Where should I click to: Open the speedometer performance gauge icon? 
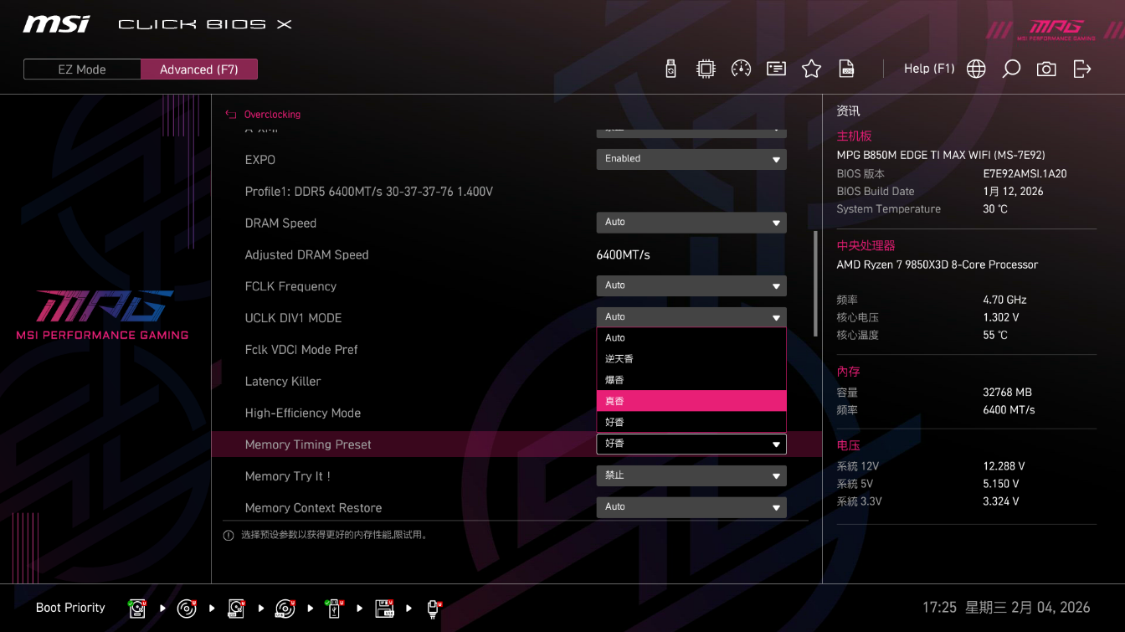coord(740,69)
